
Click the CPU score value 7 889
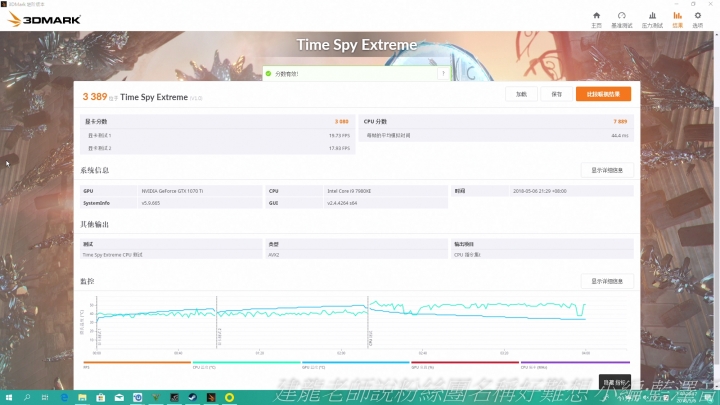tap(620, 122)
